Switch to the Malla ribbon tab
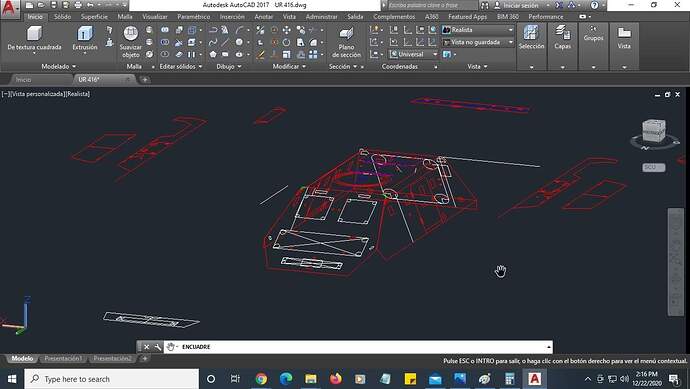 pyautogui.click(x=125, y=17)
